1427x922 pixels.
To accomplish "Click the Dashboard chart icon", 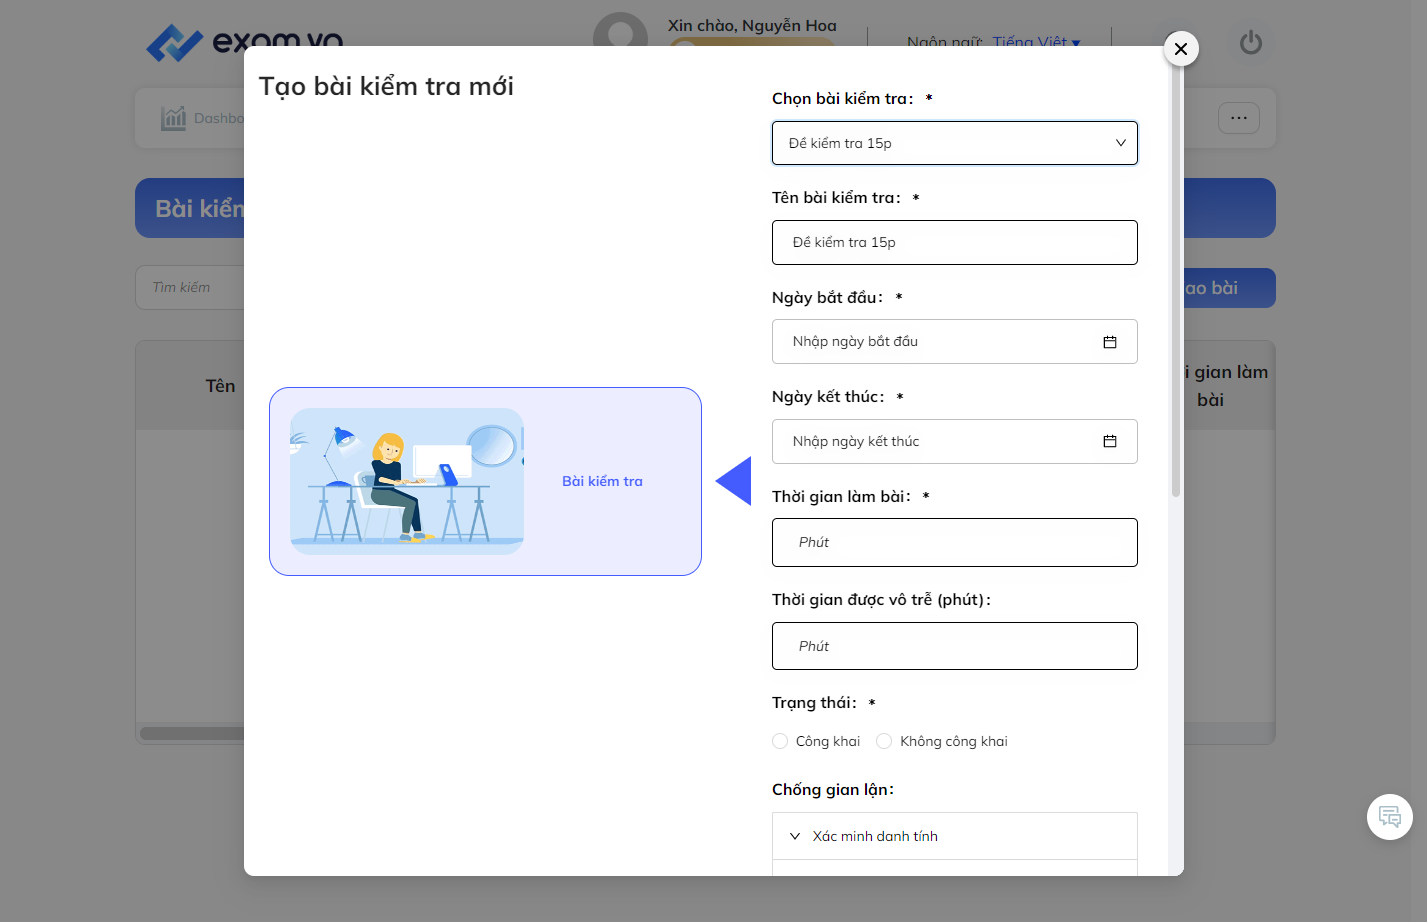I will tap(173, 118).
